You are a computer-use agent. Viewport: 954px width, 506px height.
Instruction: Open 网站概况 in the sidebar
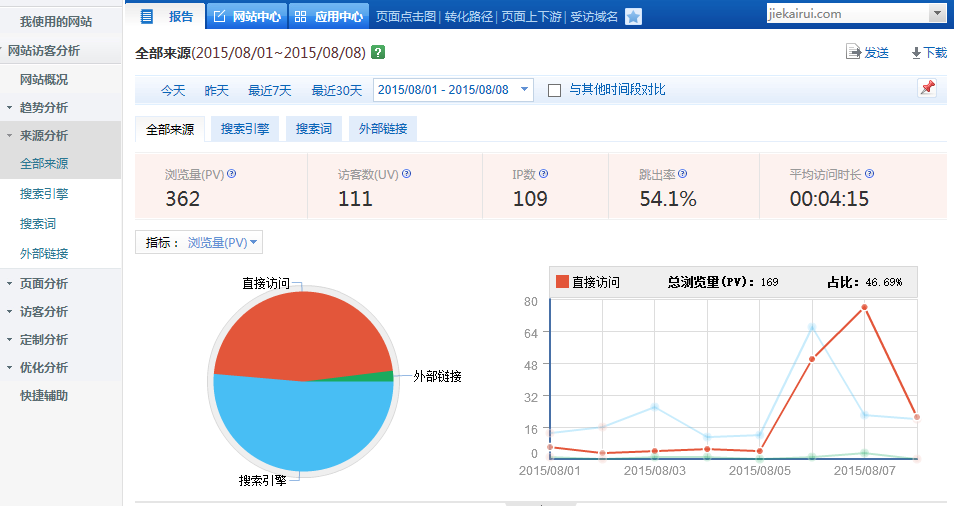point(44,80)
